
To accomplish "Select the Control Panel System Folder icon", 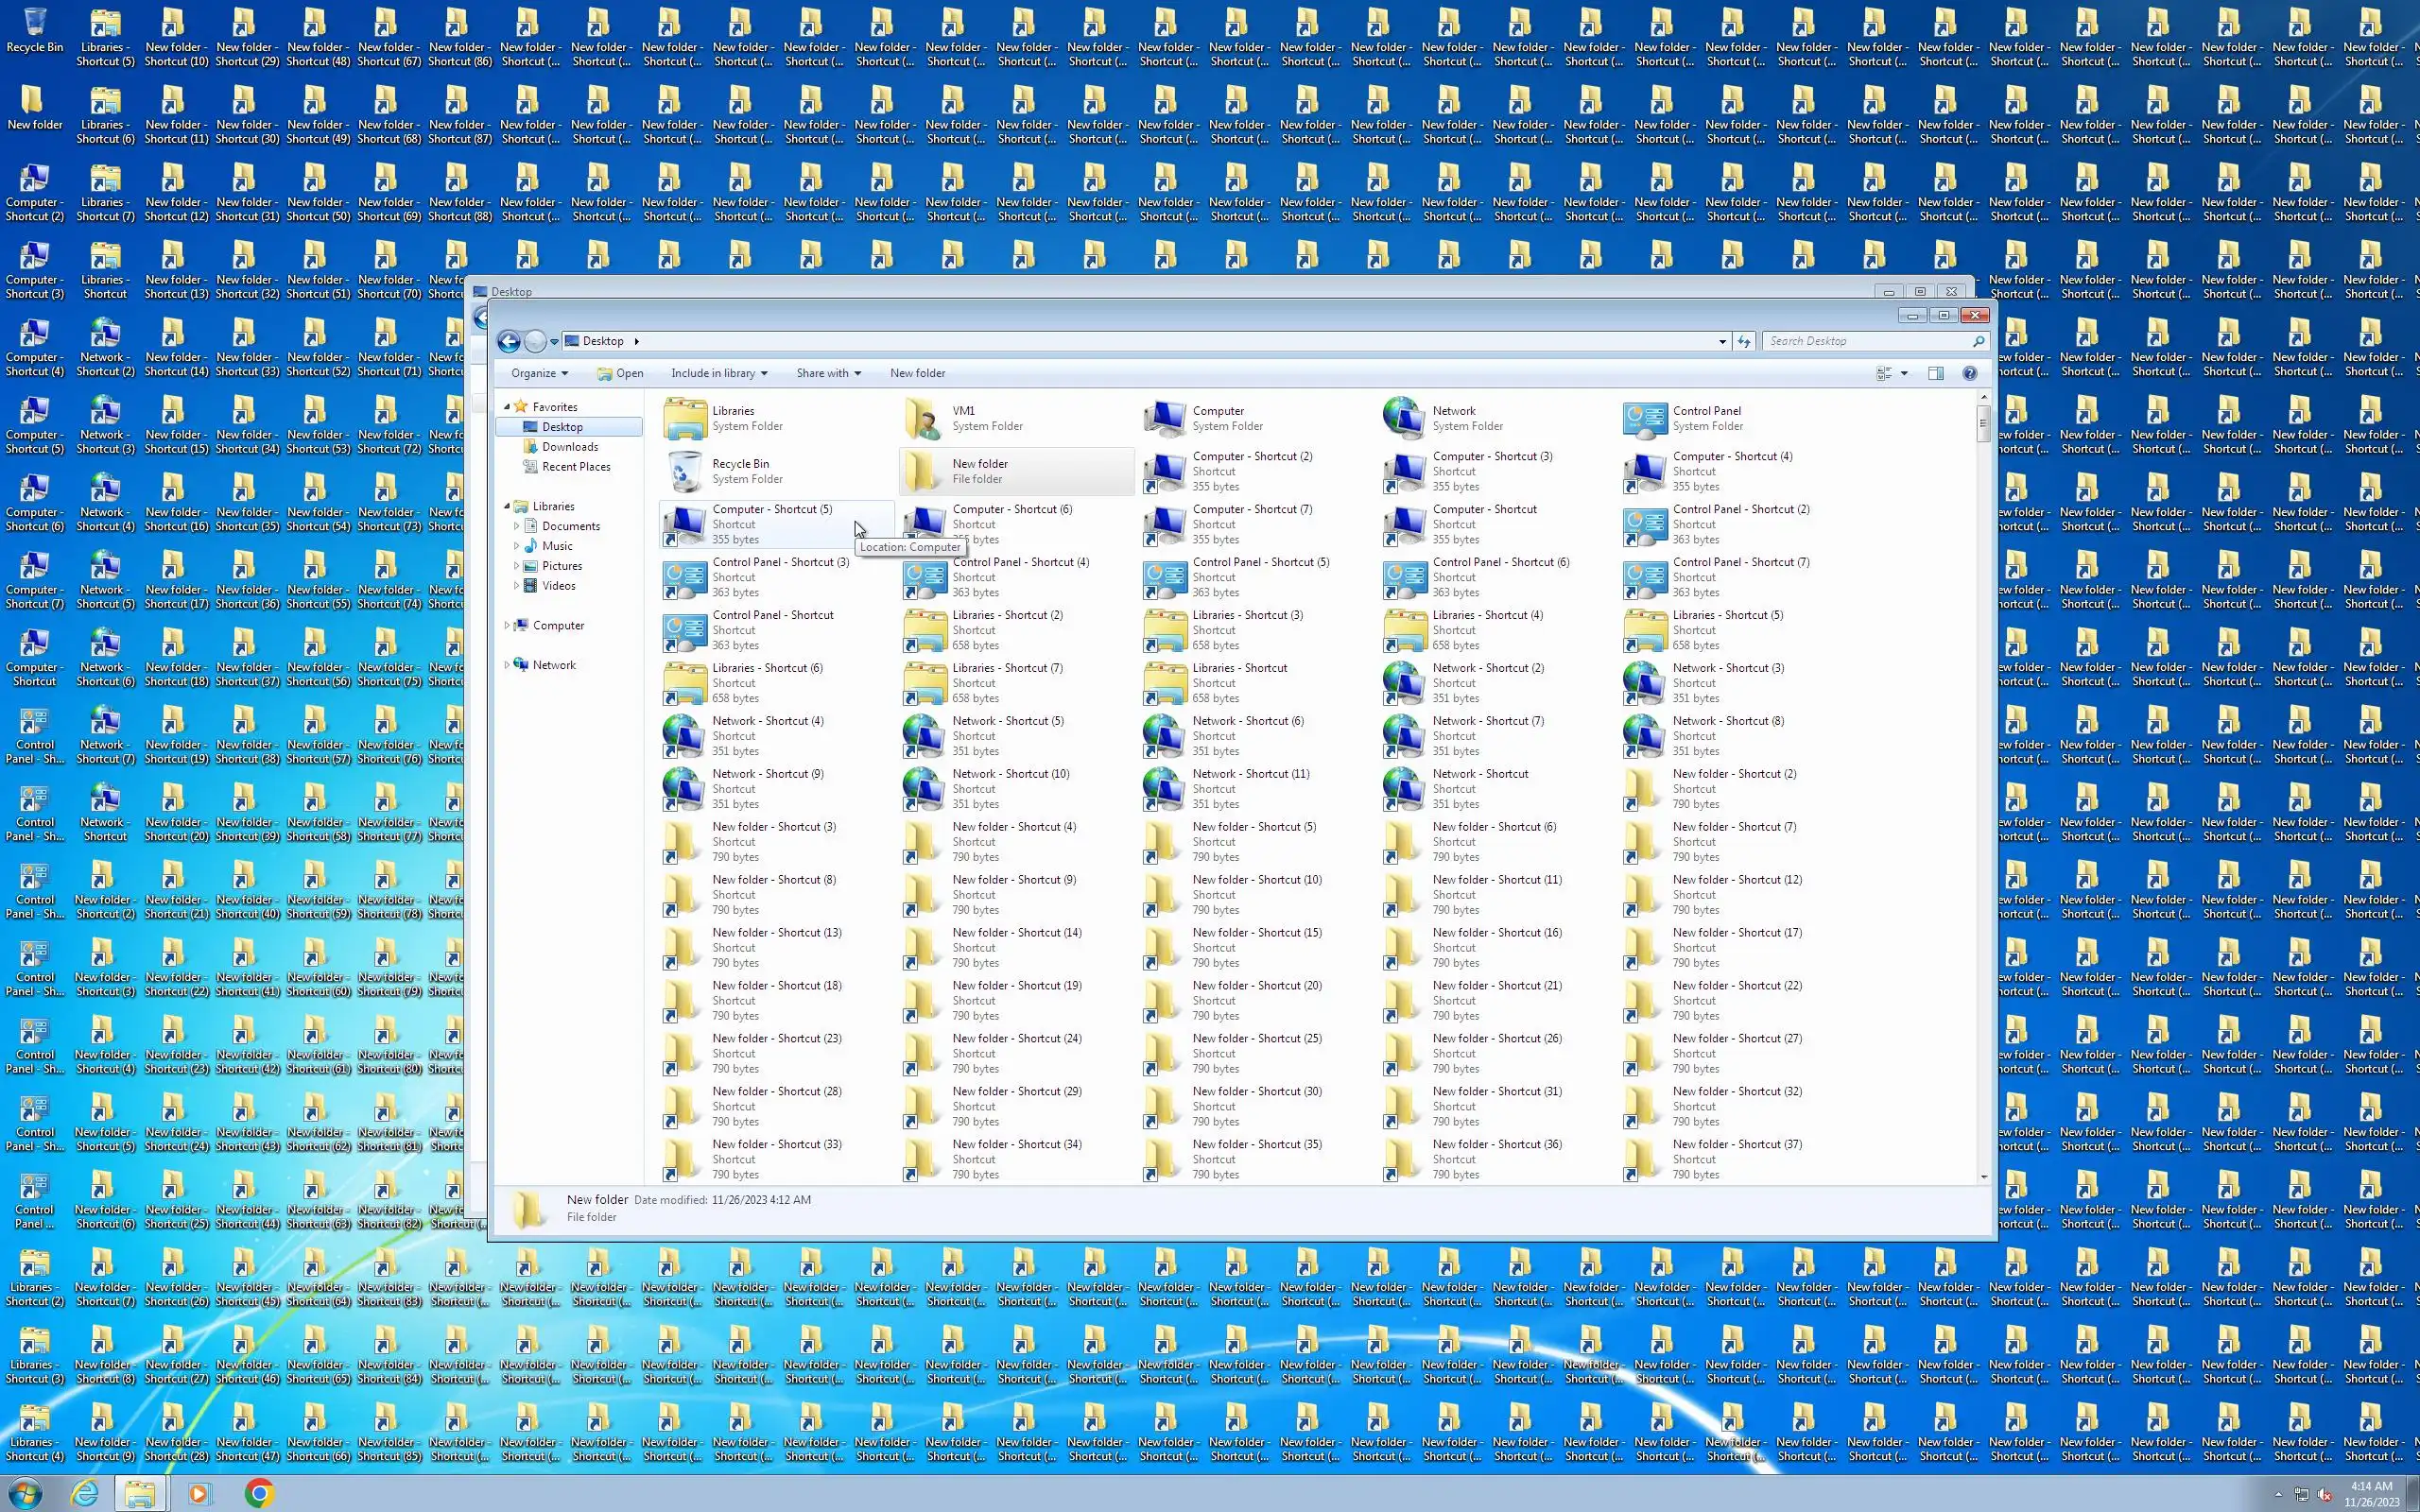I will (1645, 419).
